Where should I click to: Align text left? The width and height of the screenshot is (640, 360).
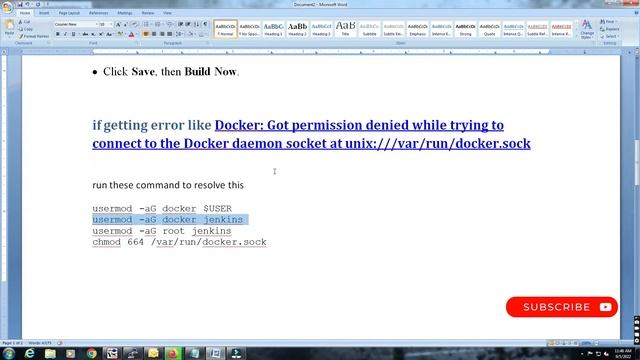coord(146,34)
